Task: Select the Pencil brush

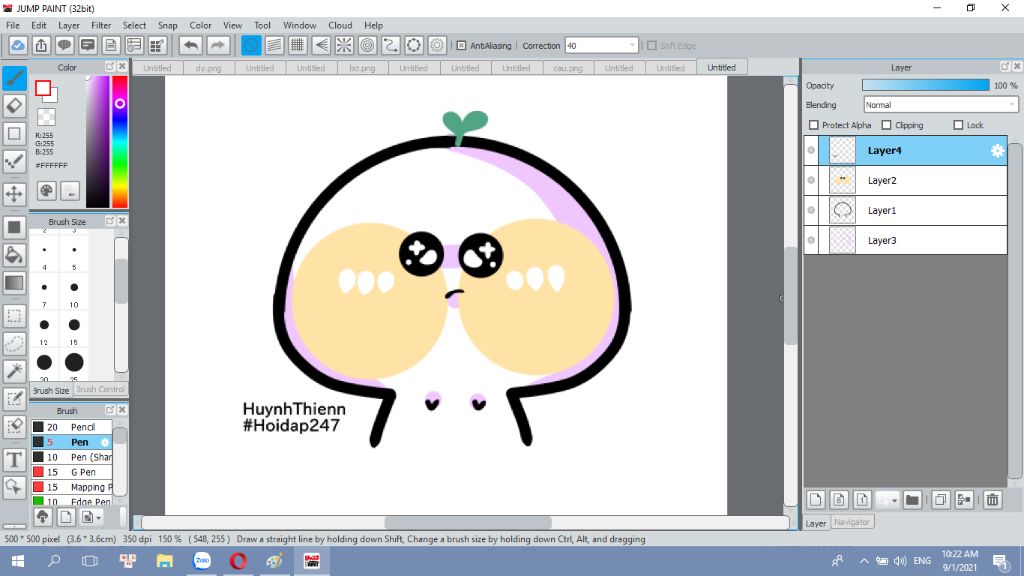Action: [x=72, y=427]
